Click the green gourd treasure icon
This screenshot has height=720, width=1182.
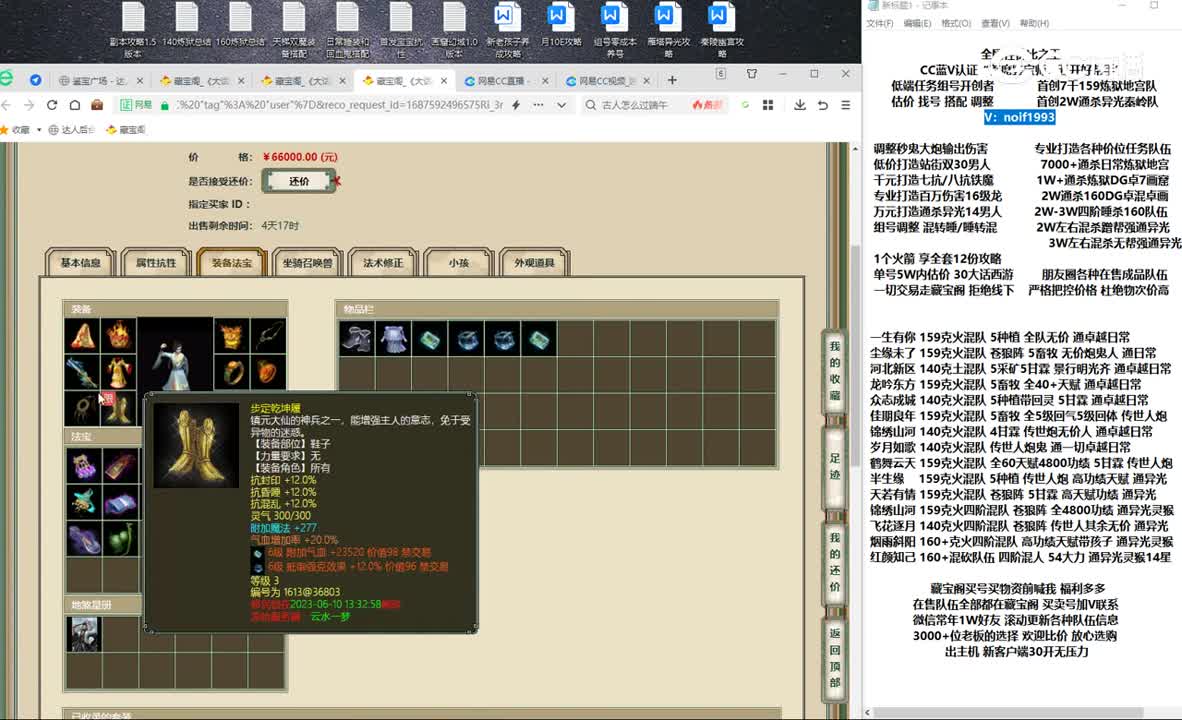pyautogui.click(x=119, y=538)
